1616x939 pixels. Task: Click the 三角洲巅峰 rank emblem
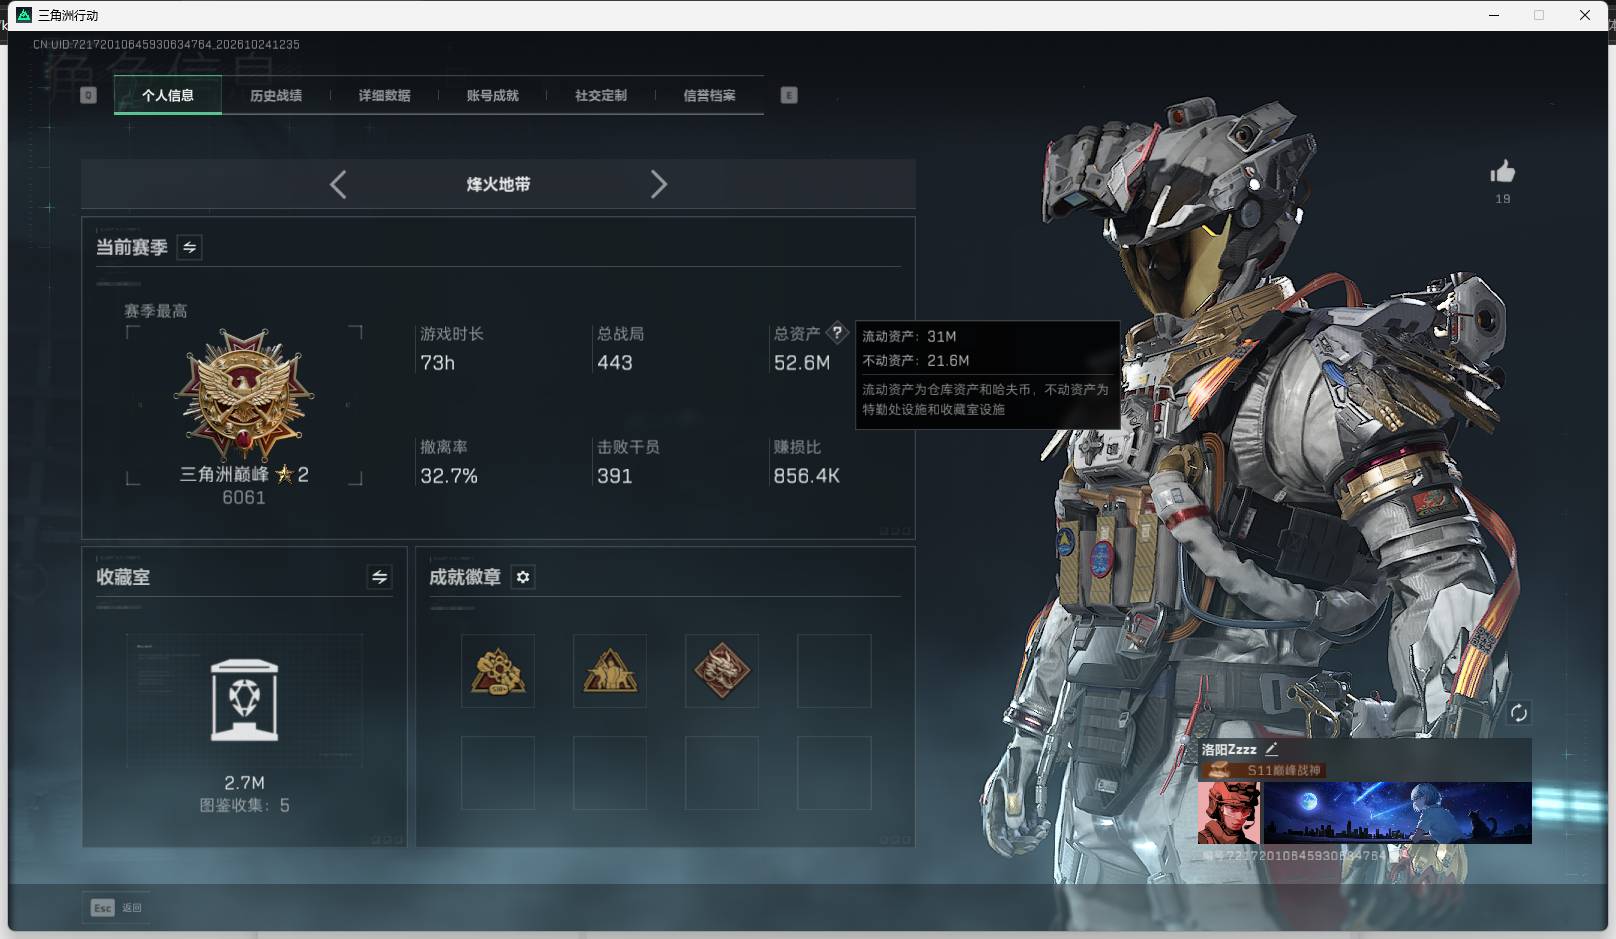[x=244, y=395]
